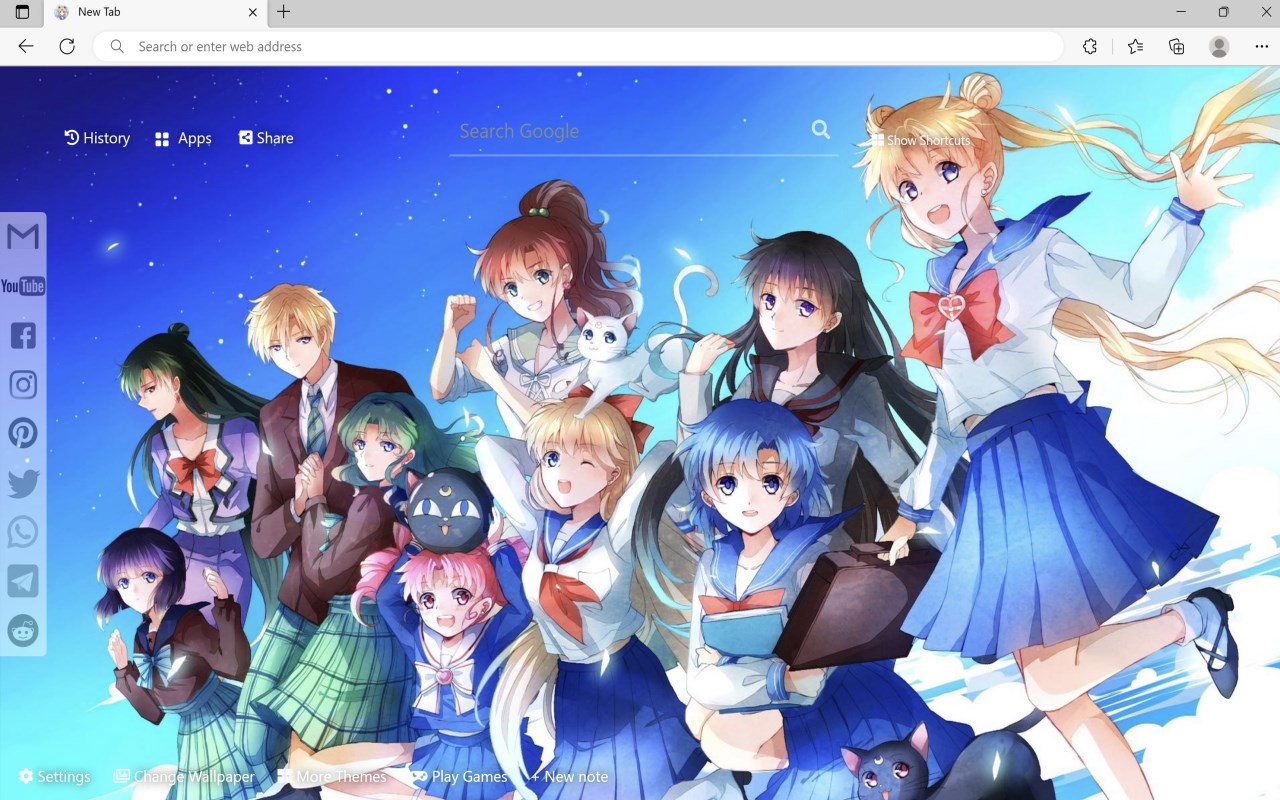The height and width of the screenshot is (800, 1280).
Task: Select the New Tab tab
Action: (x=155, y=13)
